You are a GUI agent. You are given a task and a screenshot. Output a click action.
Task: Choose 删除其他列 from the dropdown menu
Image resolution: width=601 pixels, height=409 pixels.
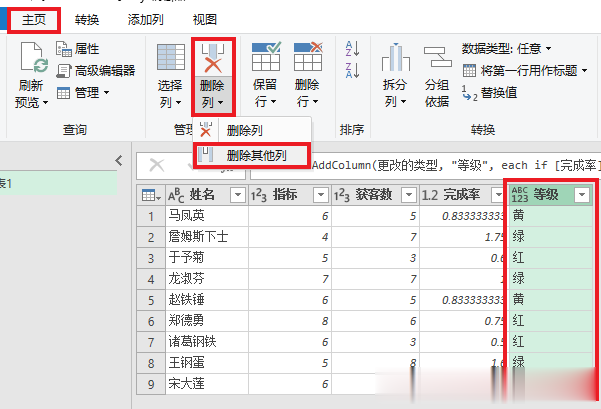click(252, 155)
